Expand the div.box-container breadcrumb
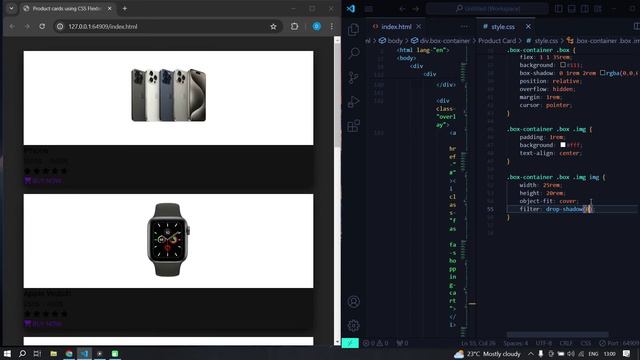Screen dimensions: 640x360 pyautogui.click(x=440, y=40)
